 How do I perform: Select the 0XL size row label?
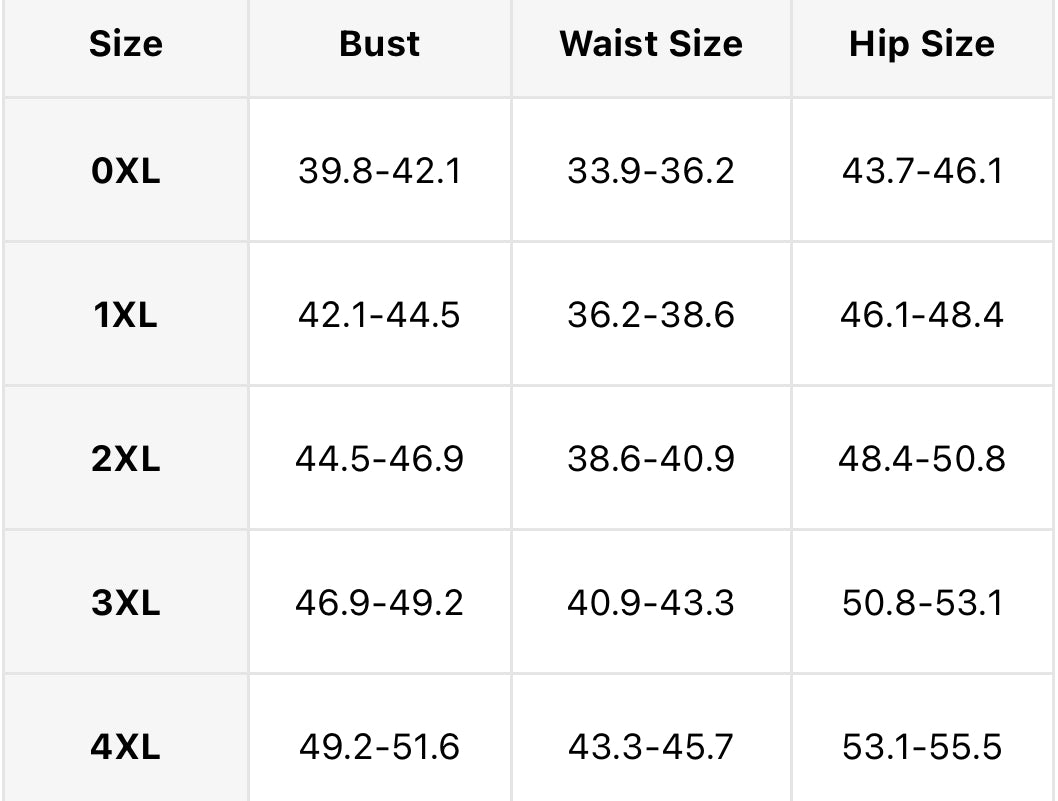click(x=126, y=171)
